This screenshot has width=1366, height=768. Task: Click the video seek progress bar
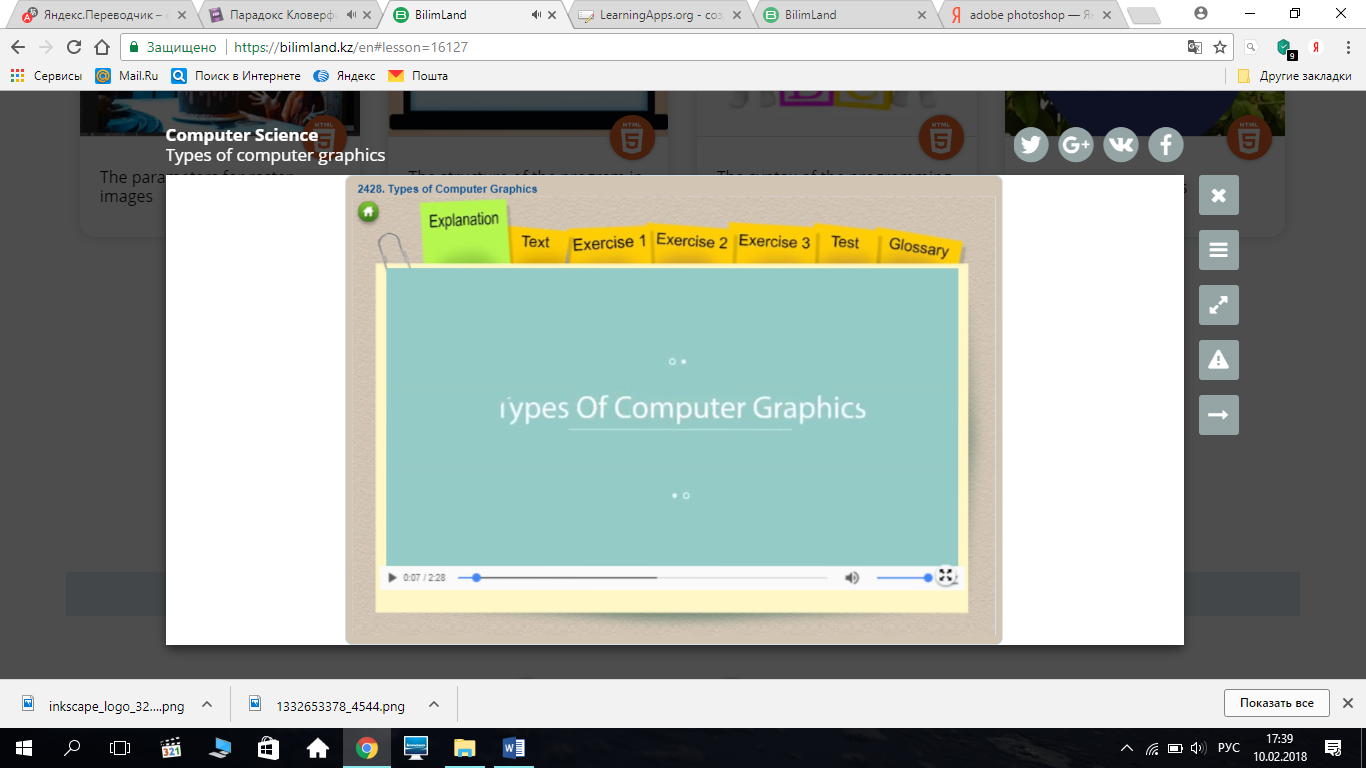[x=643, y=578]
